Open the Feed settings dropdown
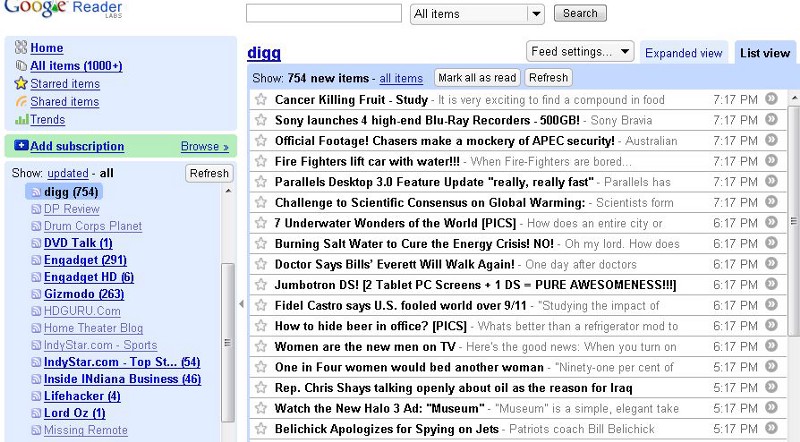 pyautogui.click(x=580, y=51)
